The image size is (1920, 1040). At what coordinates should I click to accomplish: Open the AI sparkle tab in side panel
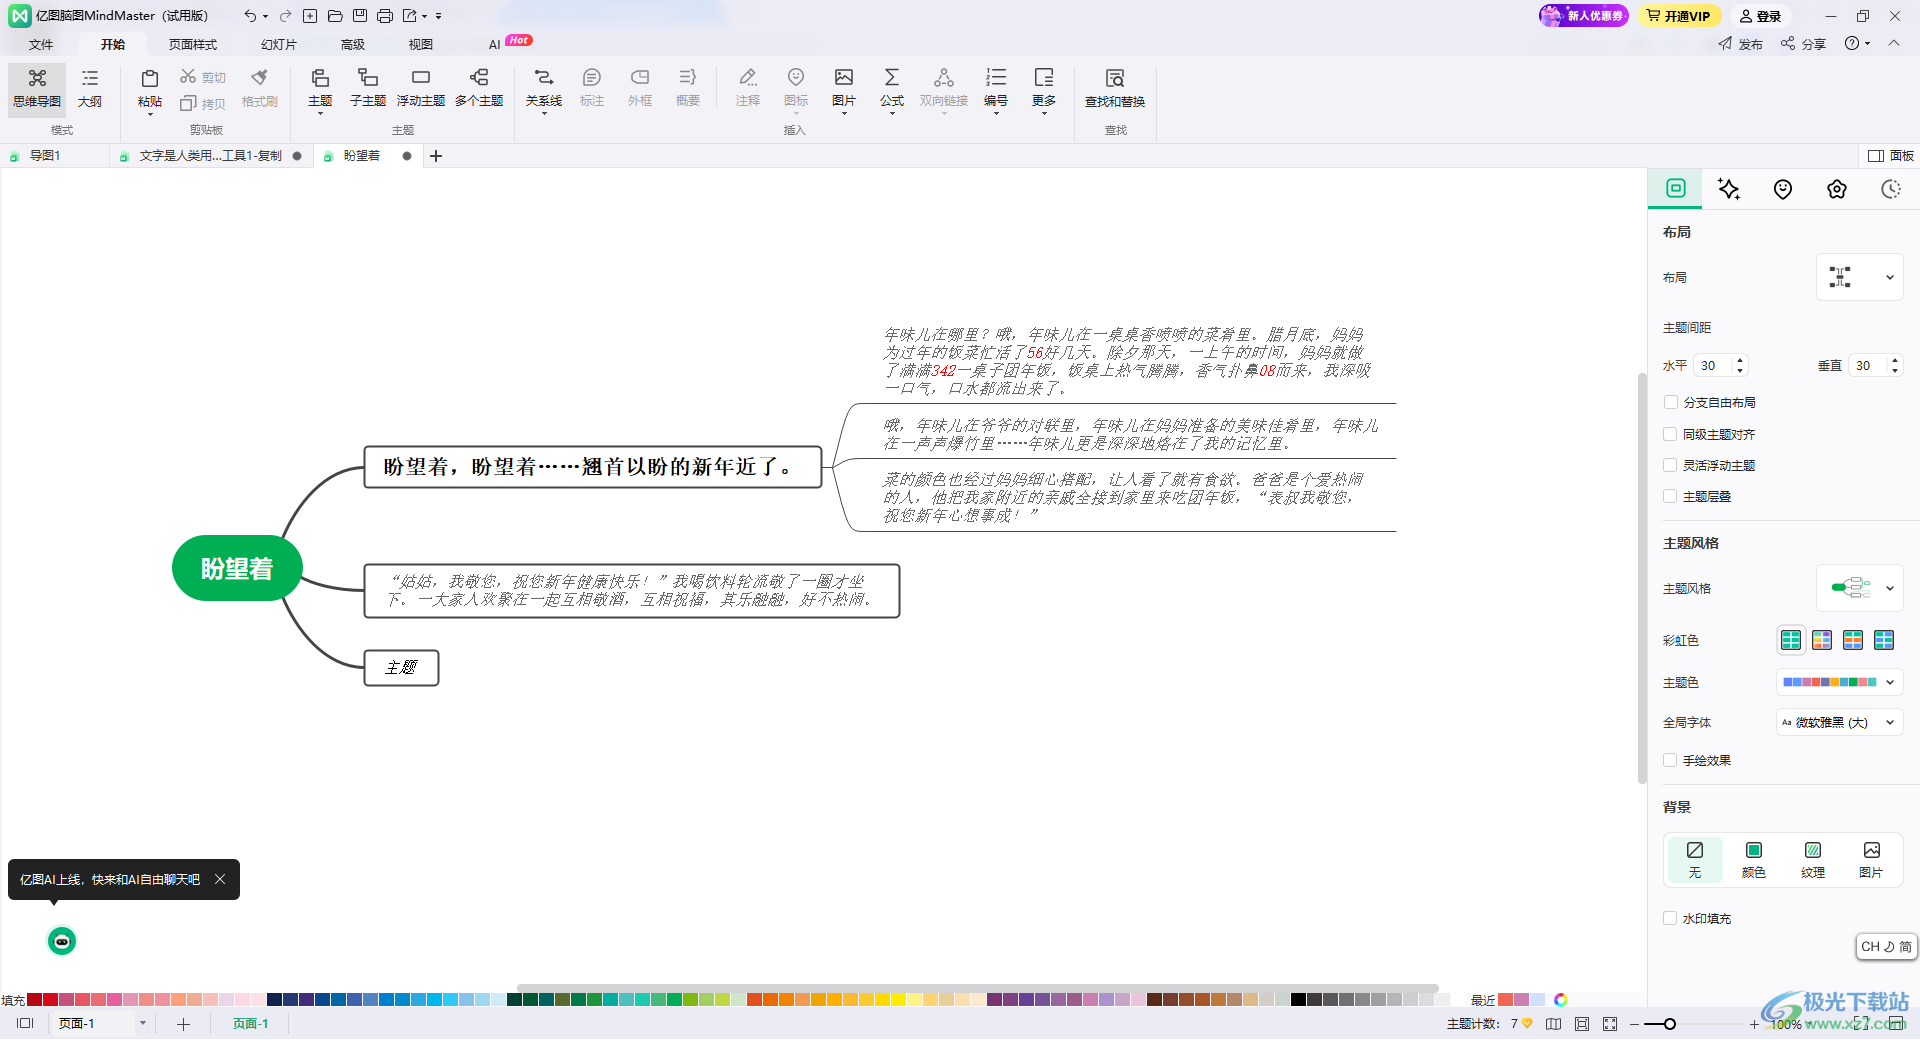coord(1729,189)
